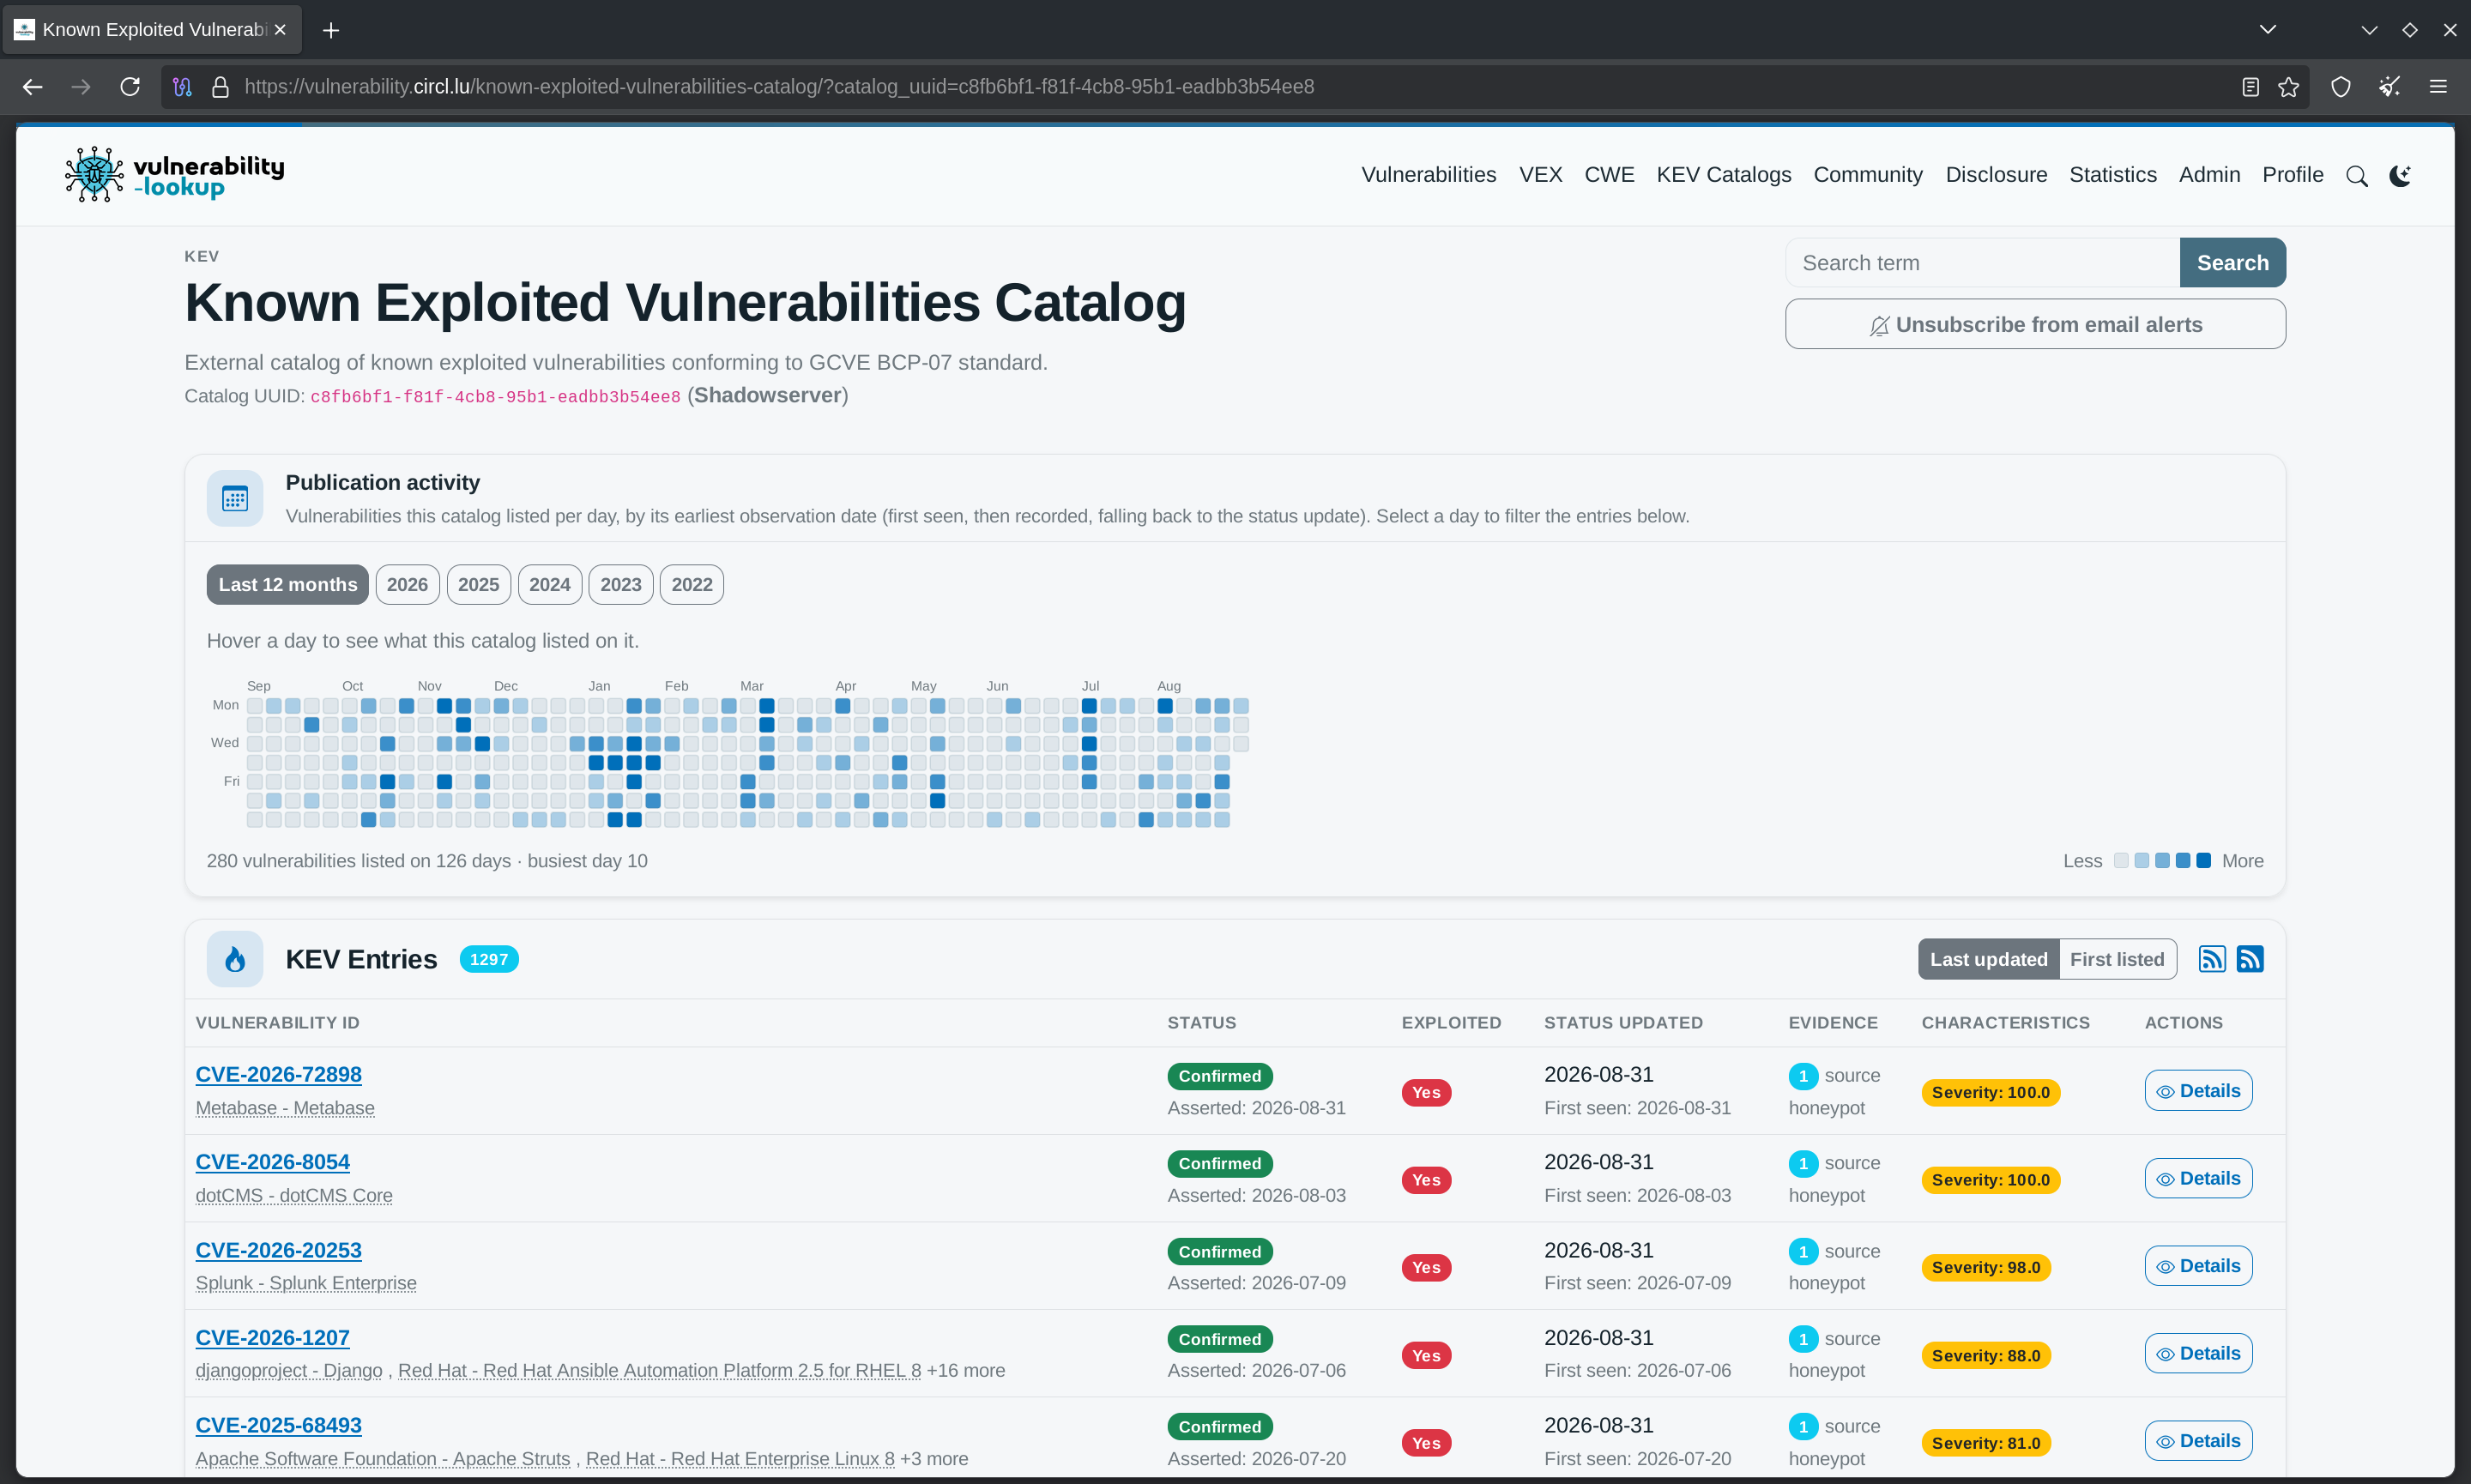Filter activity to year 2025
Viewport: 2471px width, 1484px height.
pos(478,584)
